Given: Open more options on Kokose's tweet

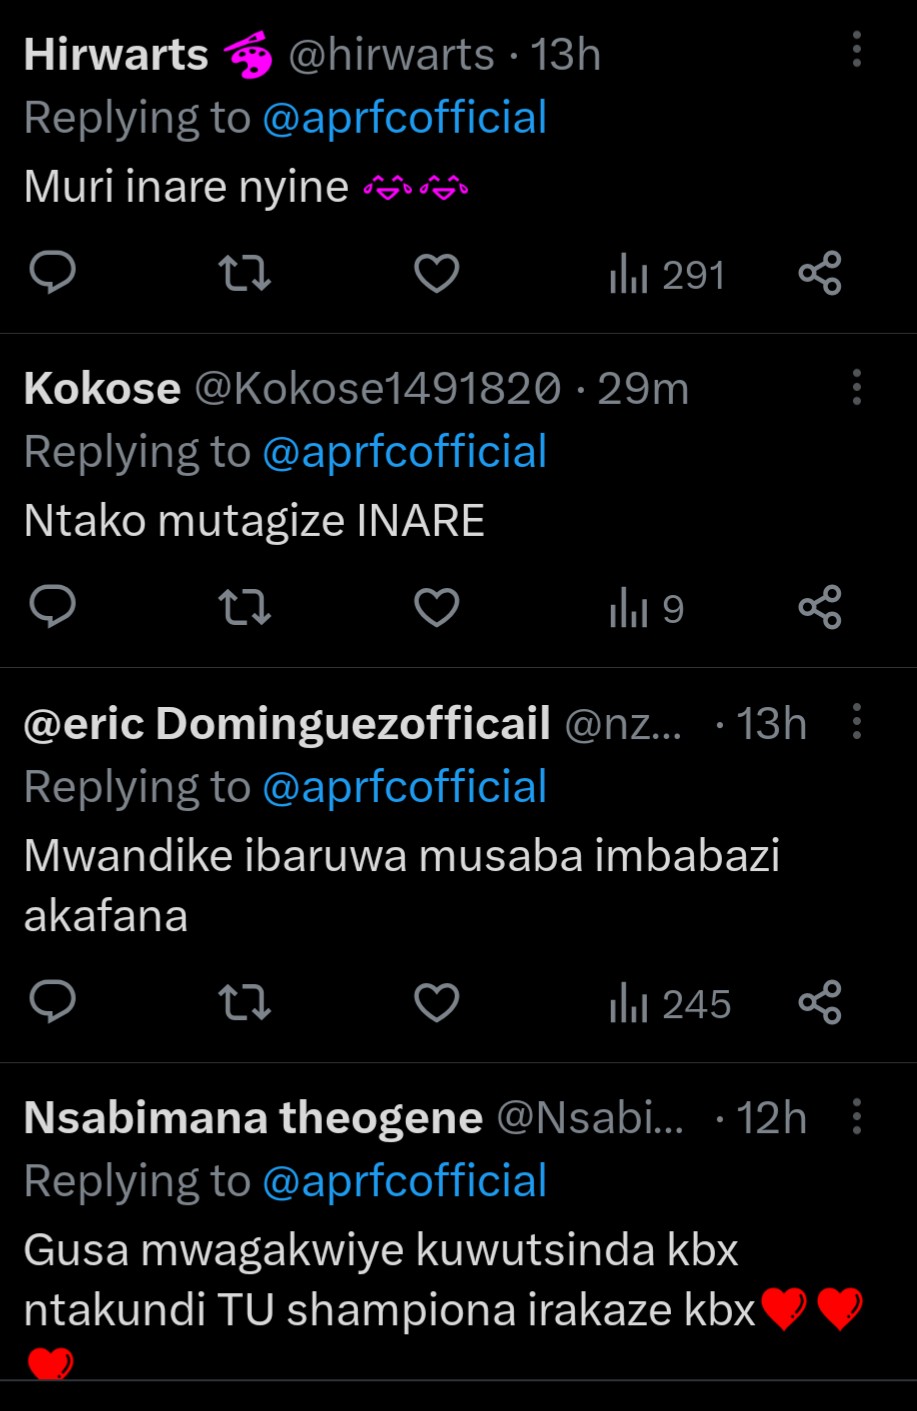Looking at the screenshot, I should tap(857, 387).
